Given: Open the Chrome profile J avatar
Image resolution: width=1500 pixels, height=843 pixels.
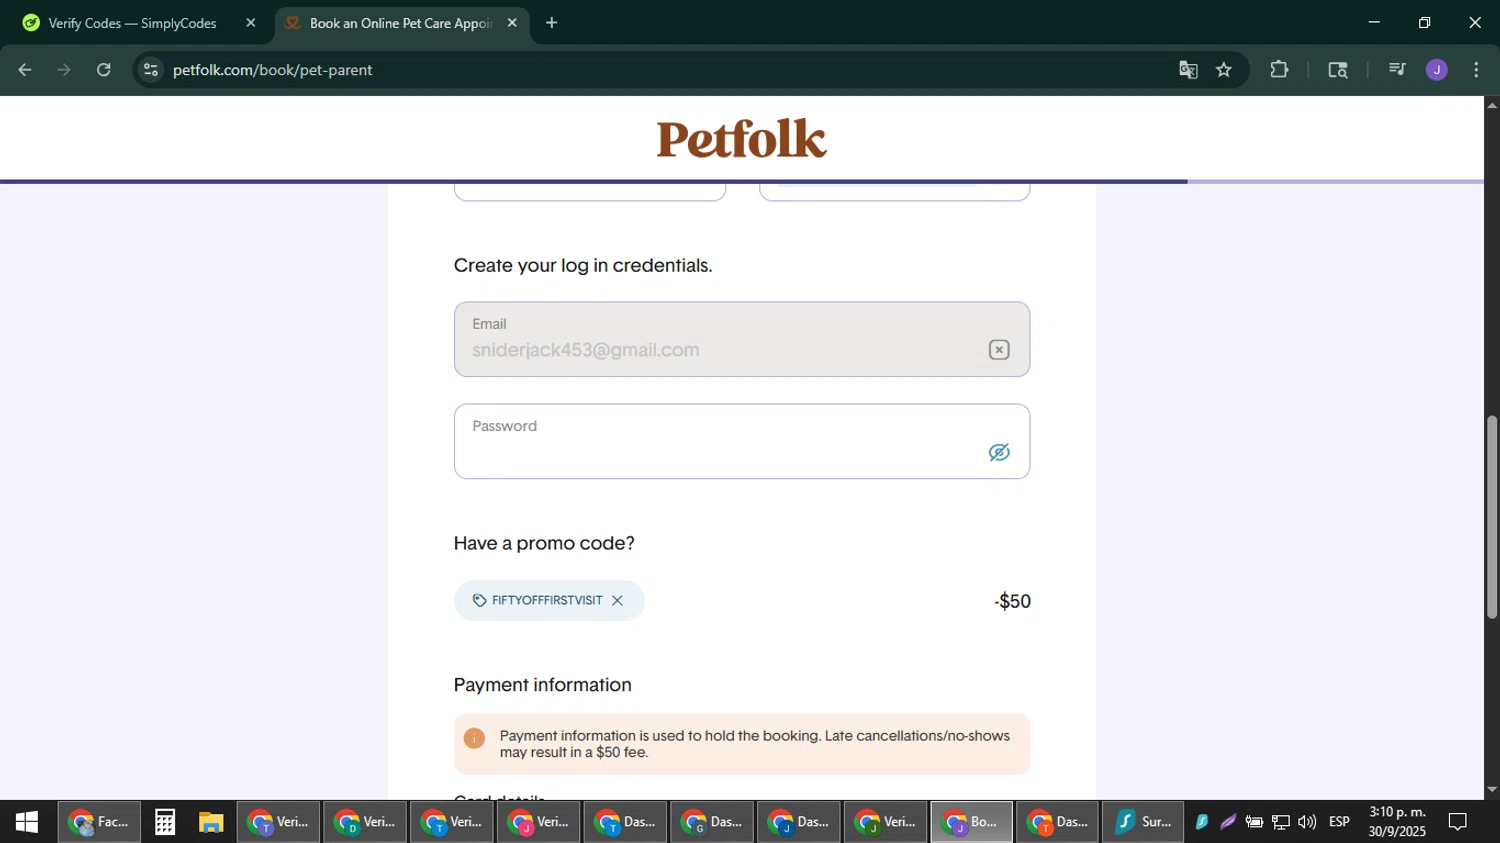Looking at the screenshot, I should click(1437, 70).
